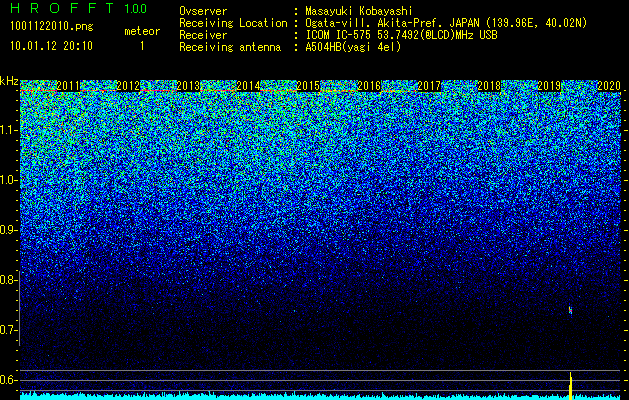The image size is (629, 400).
Task: Click the Receiver label
Action: (203, 35)
